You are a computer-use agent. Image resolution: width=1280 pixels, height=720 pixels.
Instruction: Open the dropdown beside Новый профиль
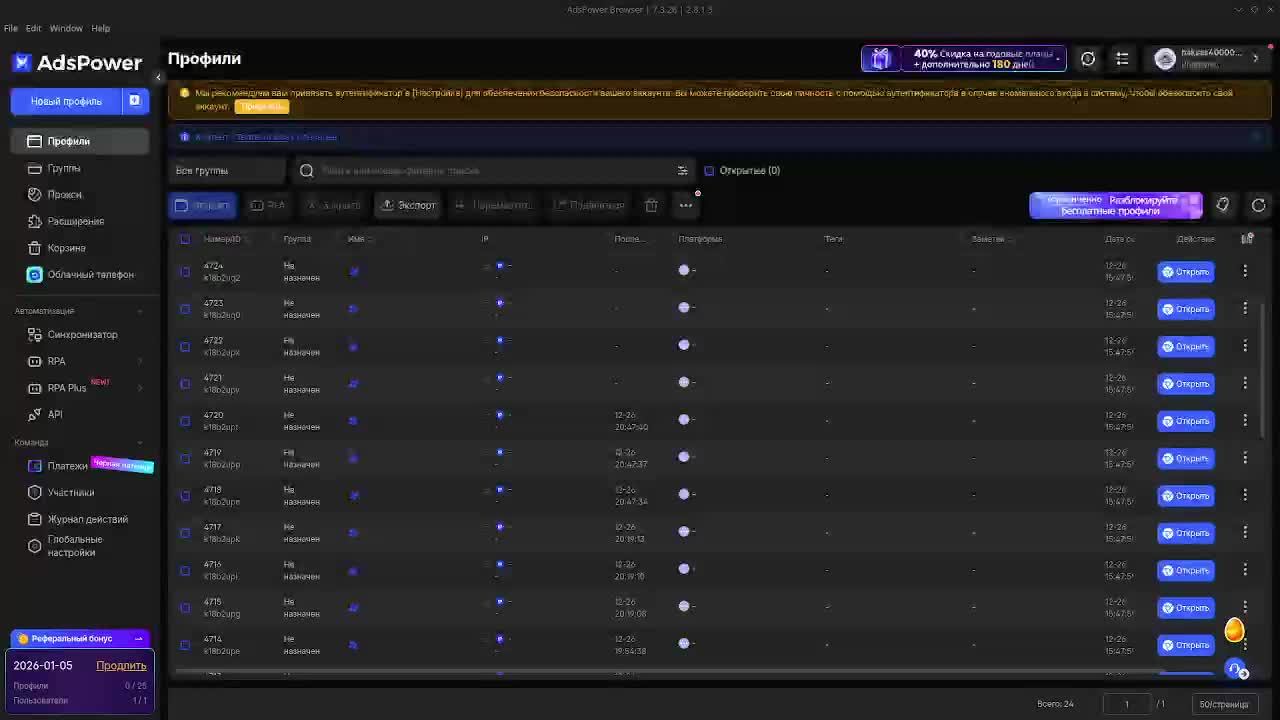click(x=135, y=101)
